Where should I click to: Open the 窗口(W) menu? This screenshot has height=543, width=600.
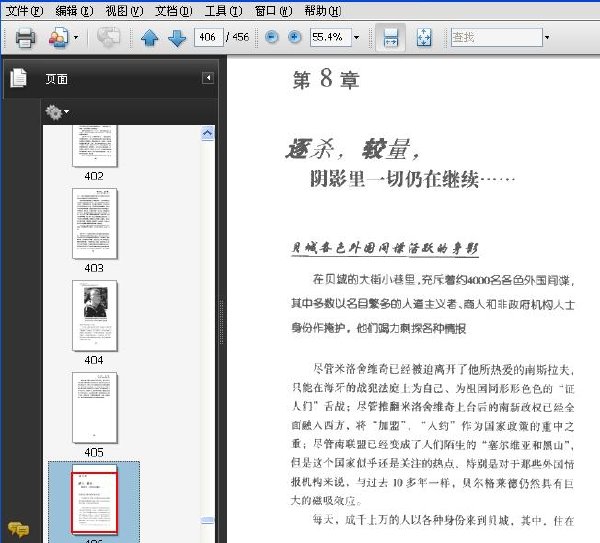(x=274, y=11)
